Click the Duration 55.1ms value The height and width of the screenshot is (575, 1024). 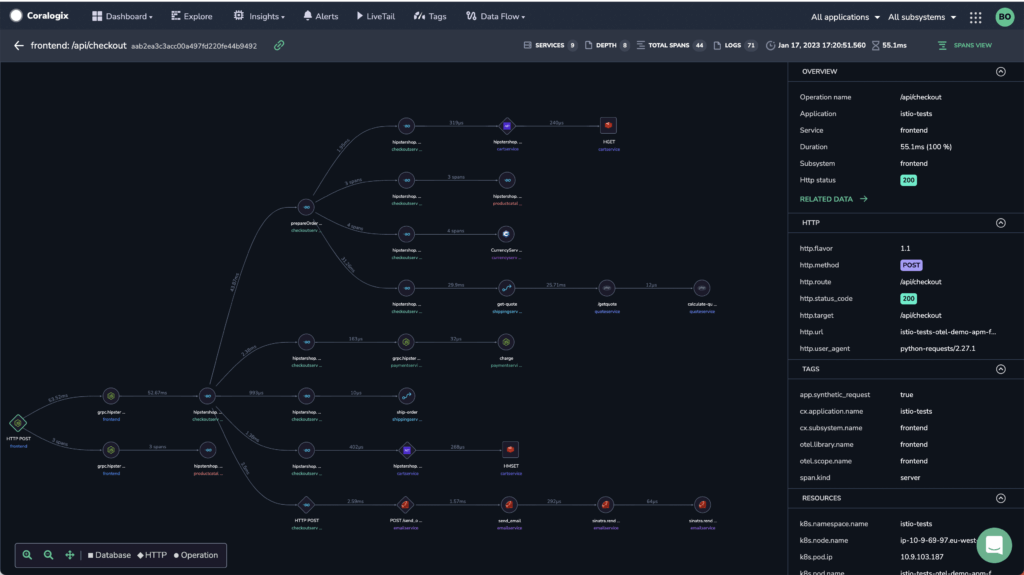tap(925, 147)
